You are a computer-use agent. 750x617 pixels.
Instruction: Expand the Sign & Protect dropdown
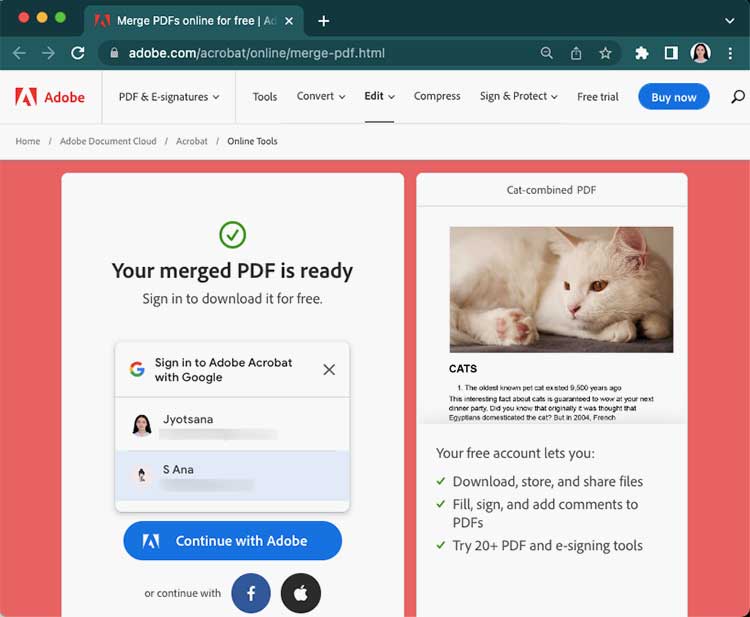click(518, 96)
